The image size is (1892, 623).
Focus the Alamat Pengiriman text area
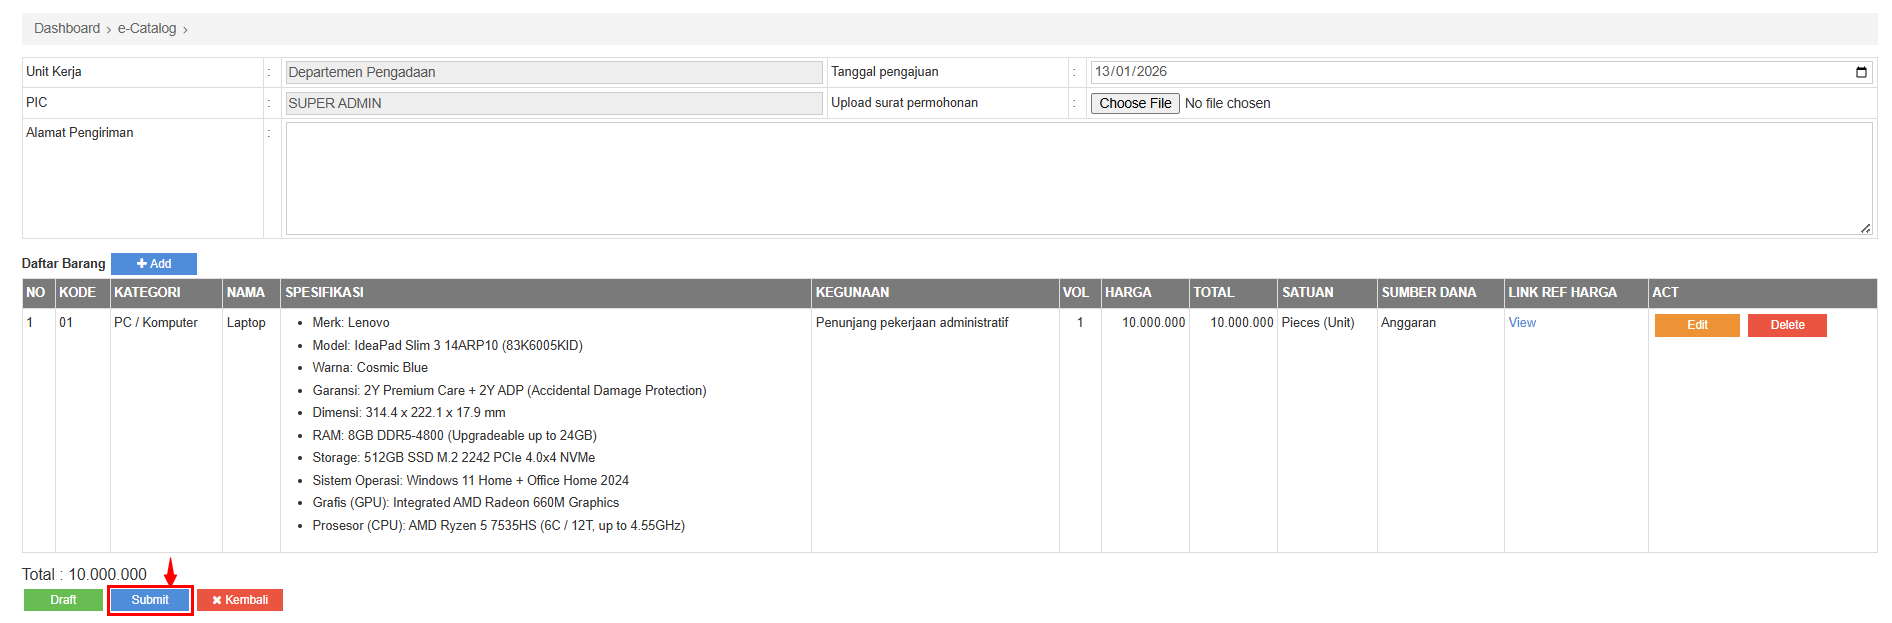click(1078, 178)
